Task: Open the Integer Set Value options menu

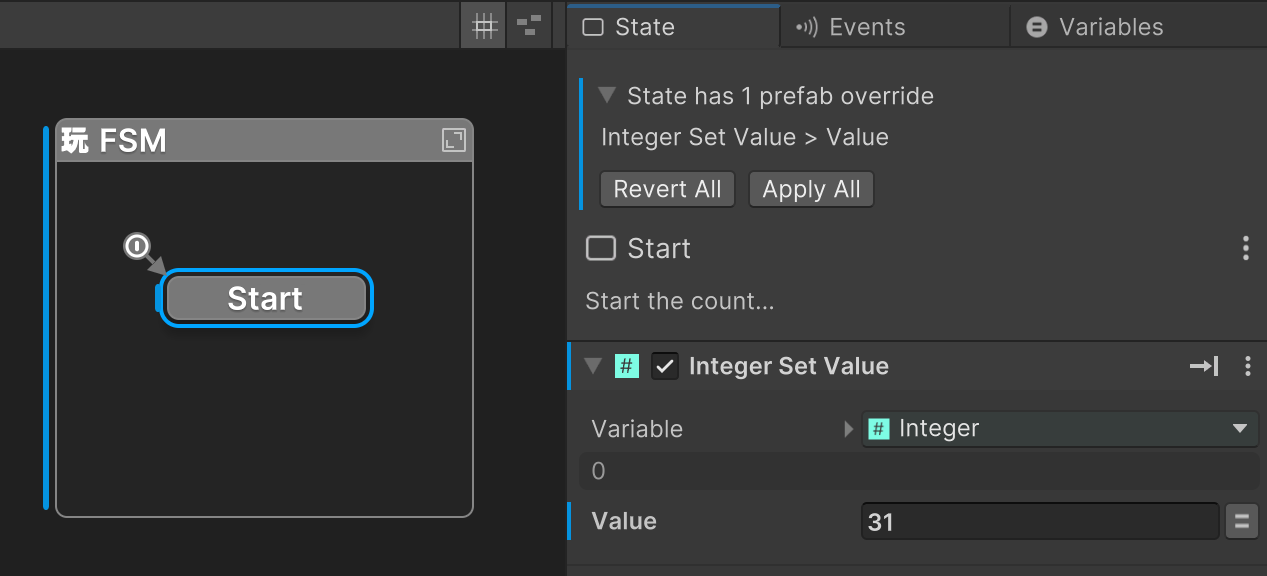Action: (x=1247, y=366)
